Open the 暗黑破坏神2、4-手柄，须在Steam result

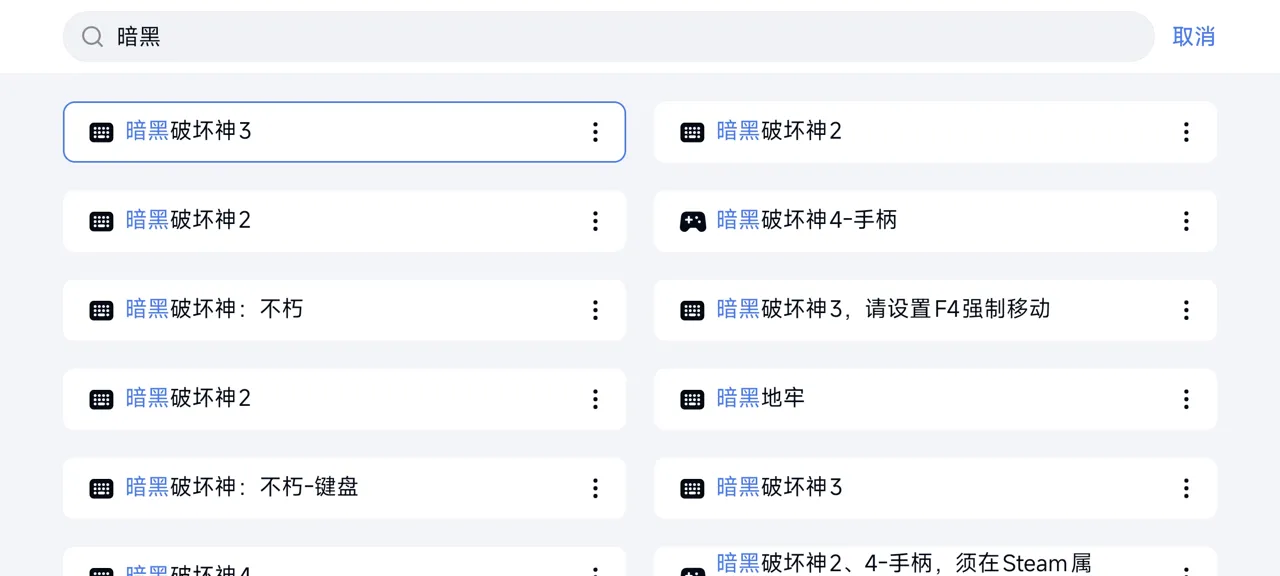point(935,562)
